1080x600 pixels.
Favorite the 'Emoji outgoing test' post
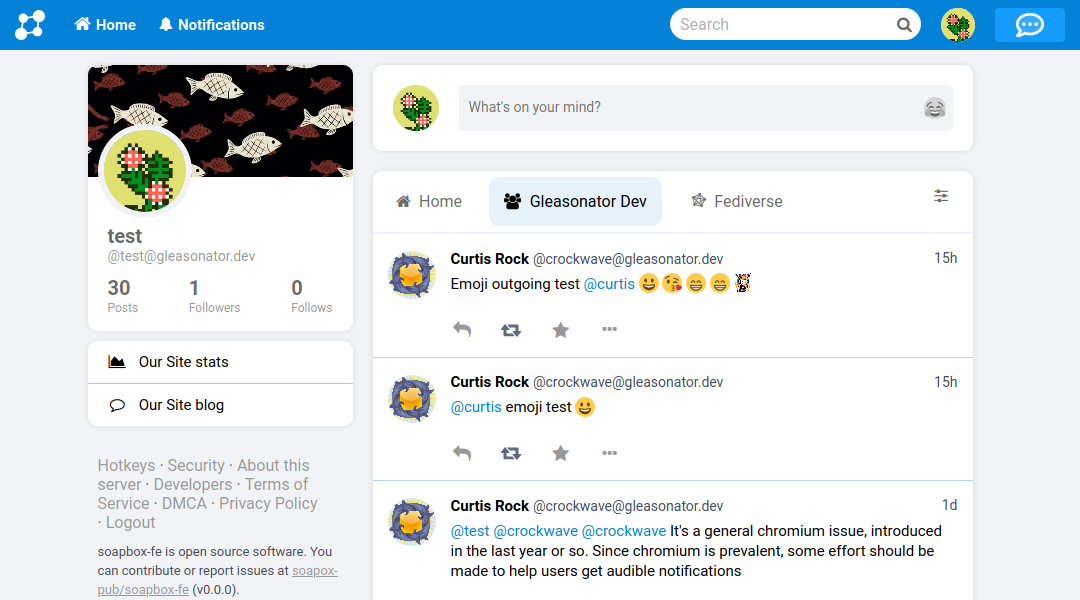pos(561,329)
